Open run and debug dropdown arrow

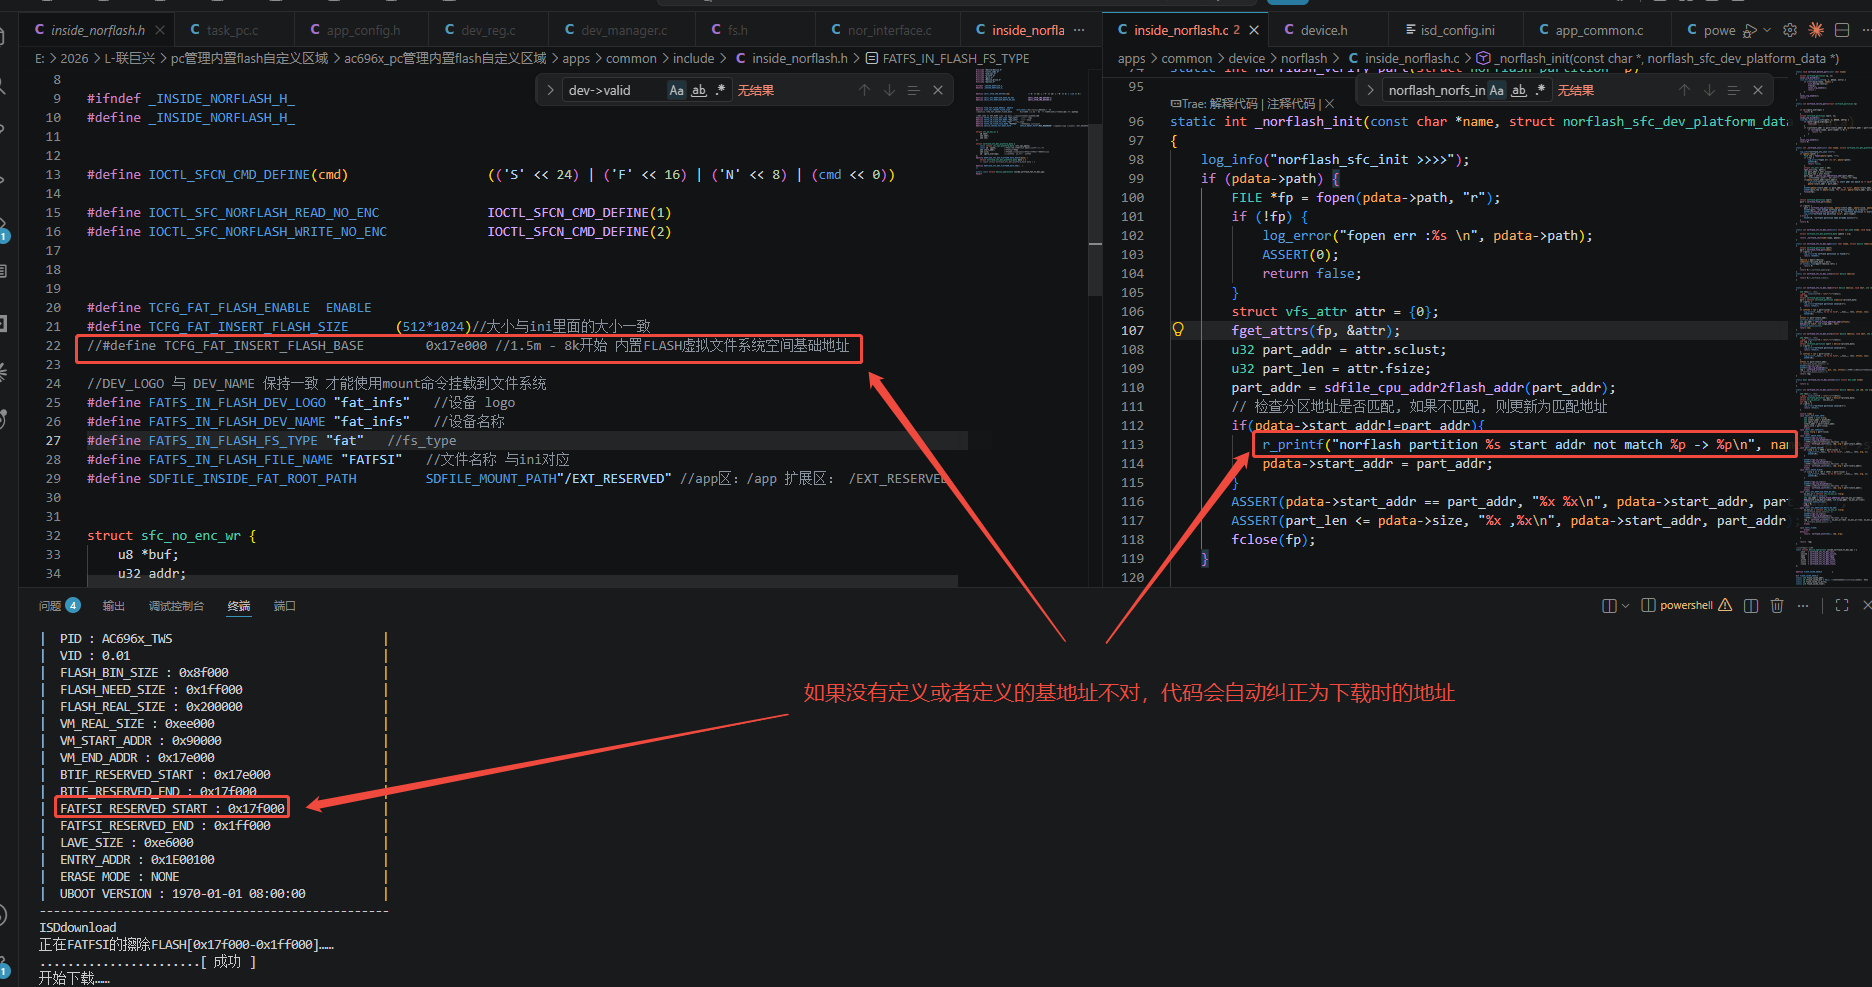click(x=1767, y=30)
